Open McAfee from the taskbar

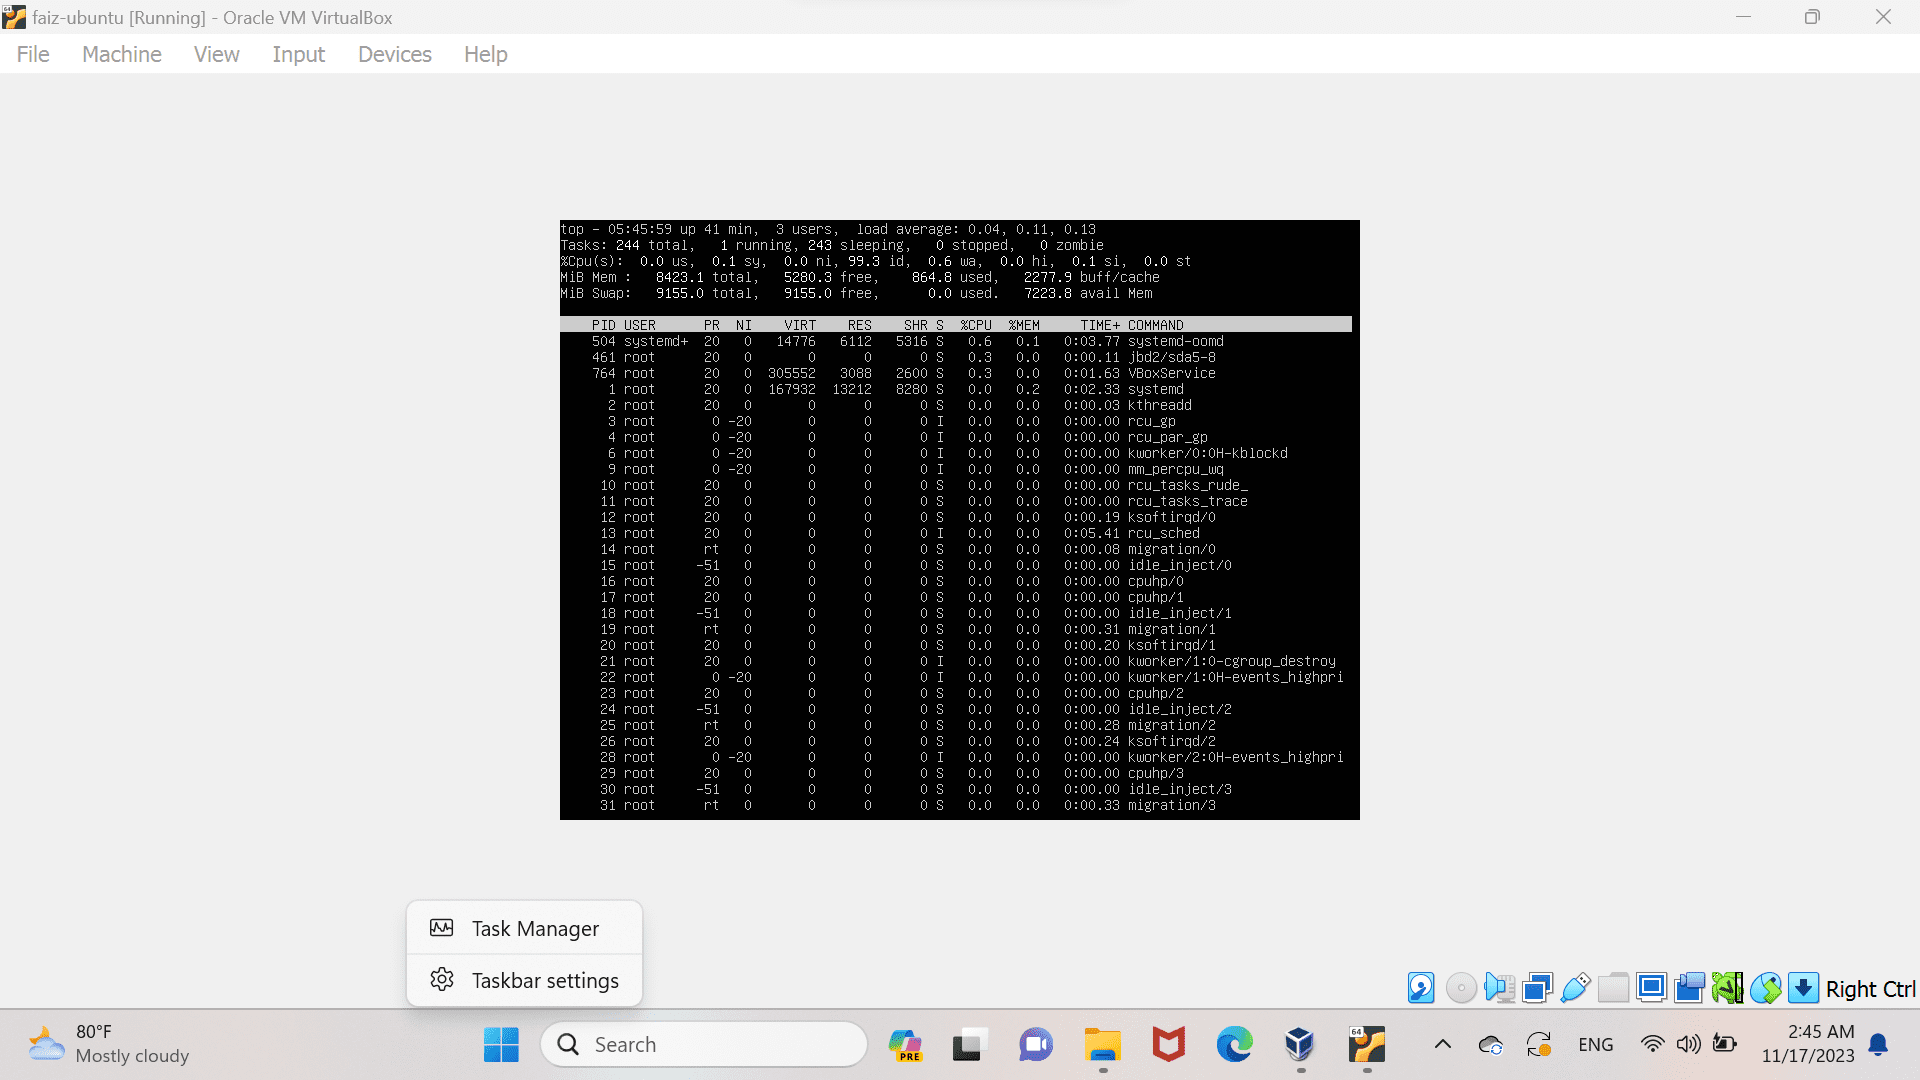1168,1045
